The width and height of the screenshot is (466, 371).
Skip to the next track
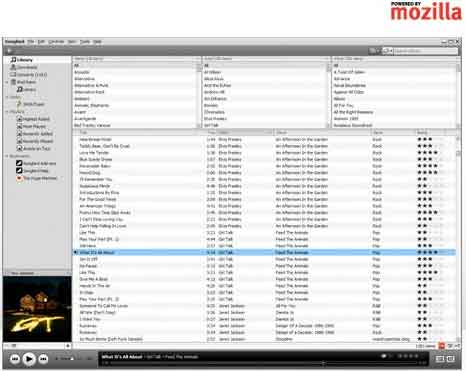(x=43, y=359)
